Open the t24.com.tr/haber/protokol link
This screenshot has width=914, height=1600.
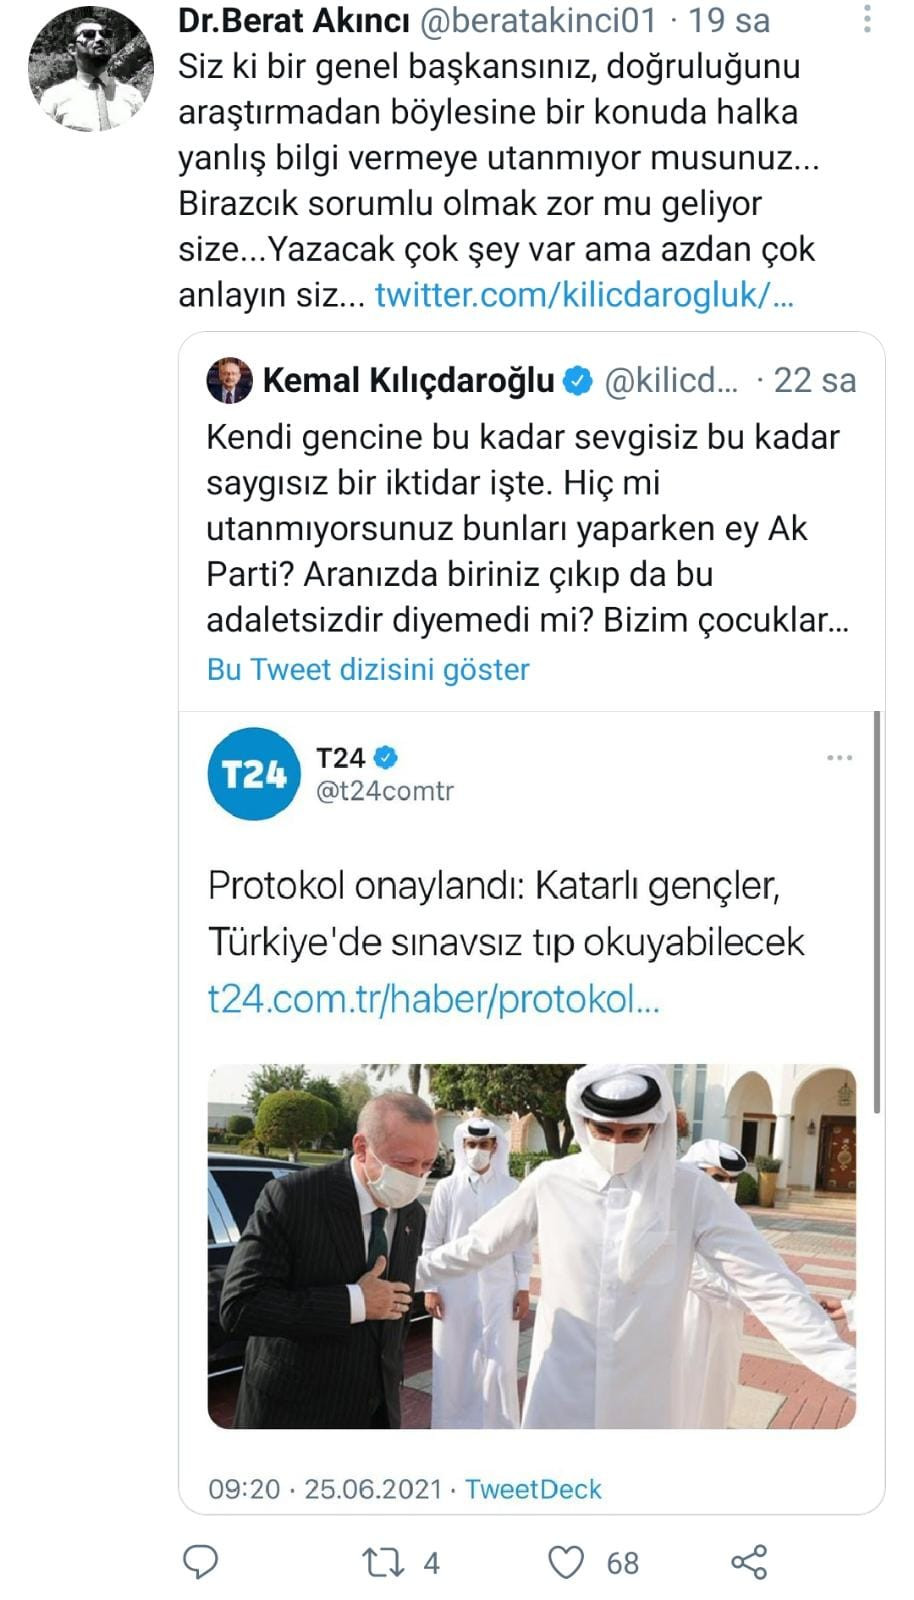coord(434,999)
